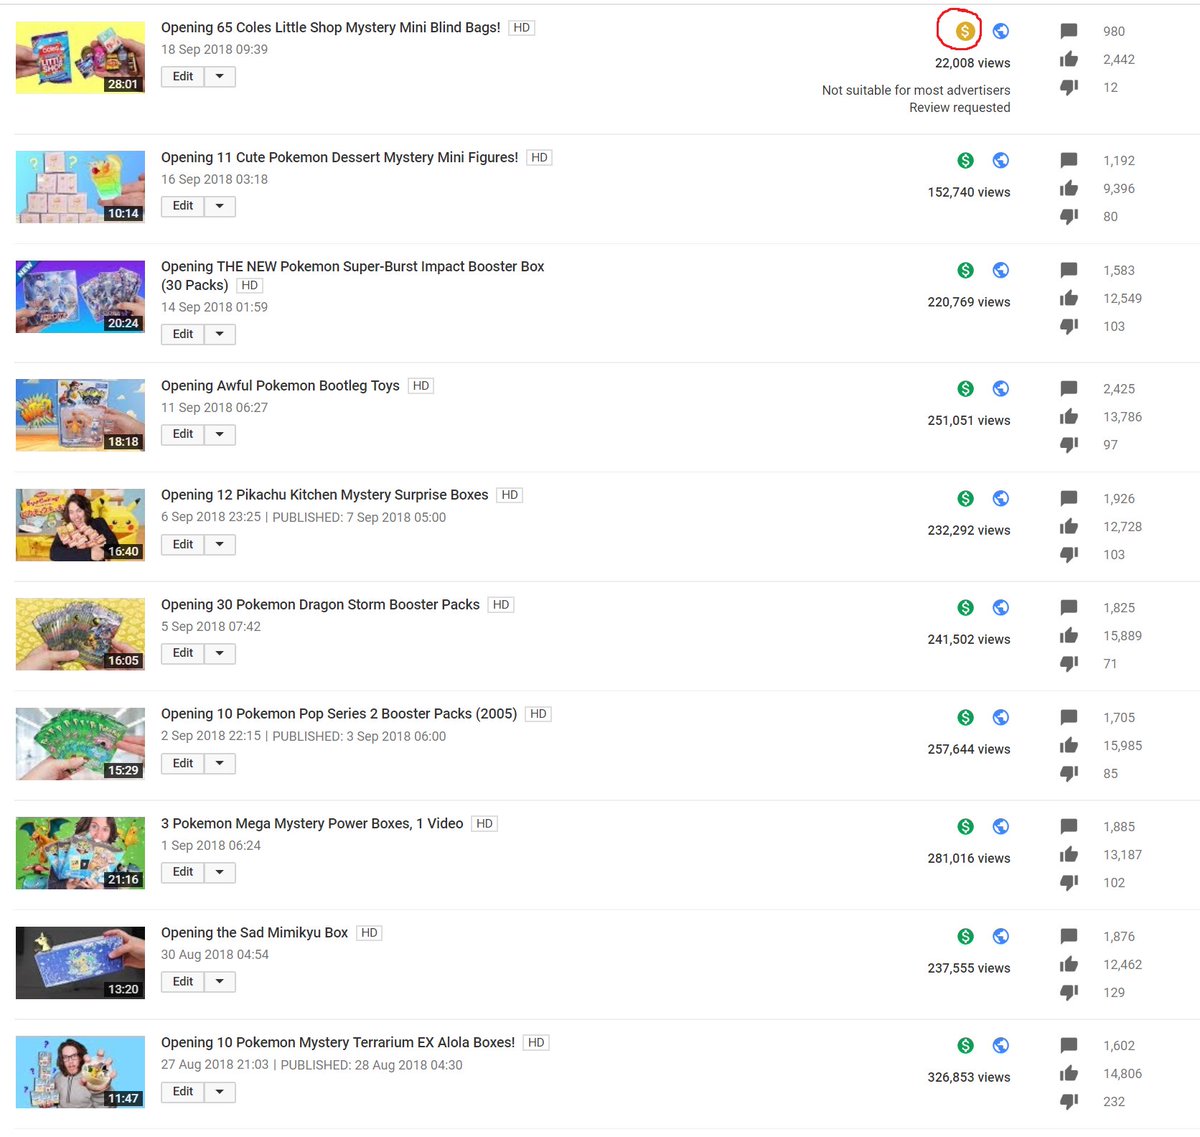Screen dimensions: 1200x1137
Task: Click yellow monetization icon on Coles Little Shop video
Action: pos(965,31)
